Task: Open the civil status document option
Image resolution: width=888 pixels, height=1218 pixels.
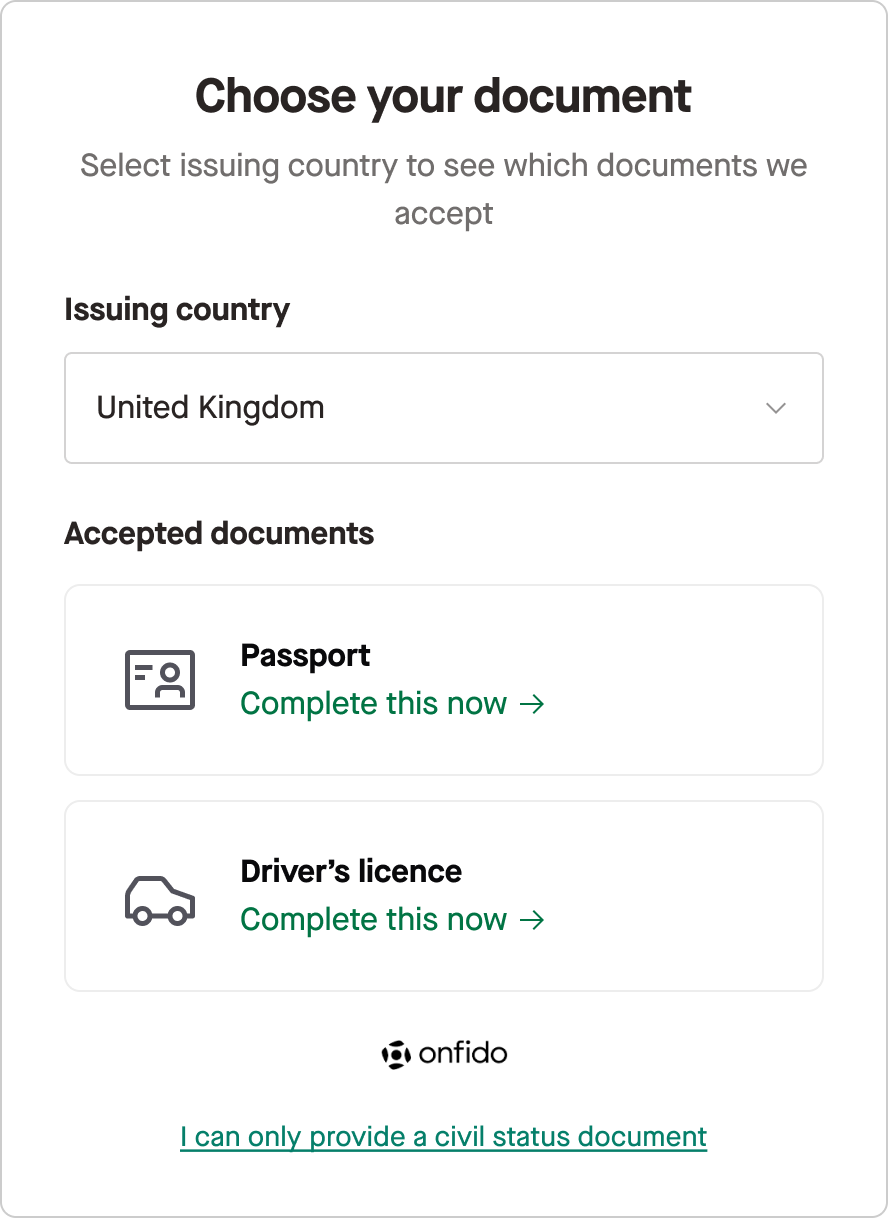Action: pyautogui.click(x=444, y=1136)
